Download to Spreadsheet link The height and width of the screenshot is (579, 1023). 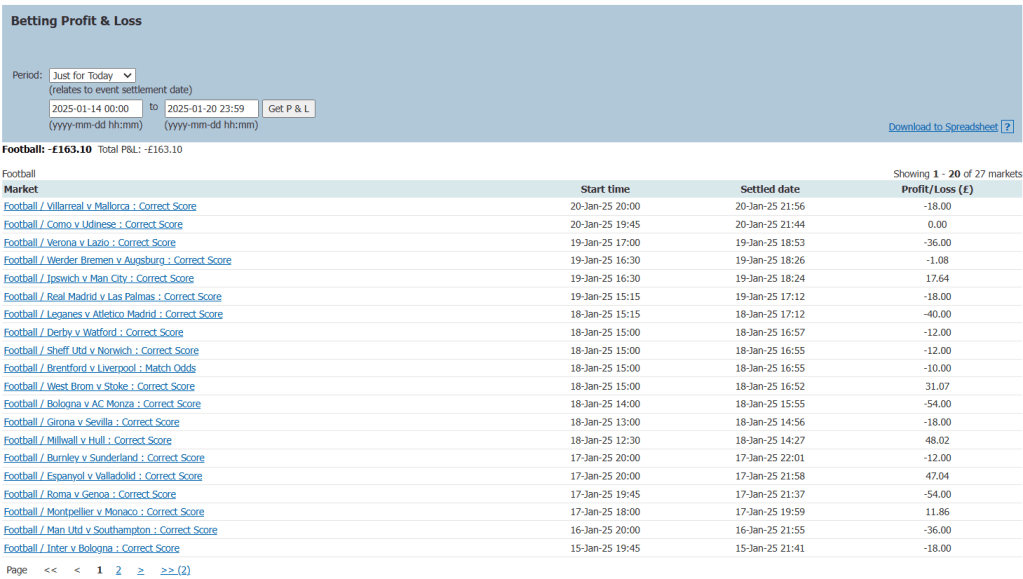[x=942, y=127]
